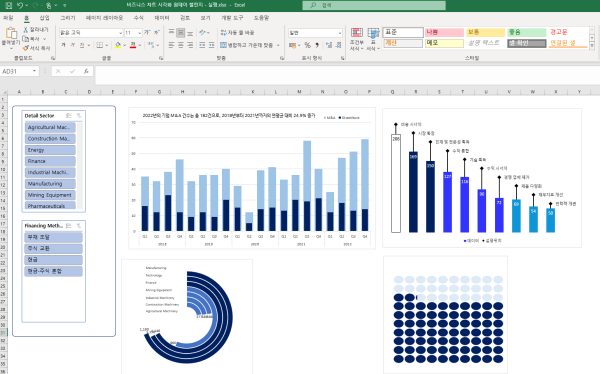
Task: Click the insert function fx icon
Action: pos(86,71)
